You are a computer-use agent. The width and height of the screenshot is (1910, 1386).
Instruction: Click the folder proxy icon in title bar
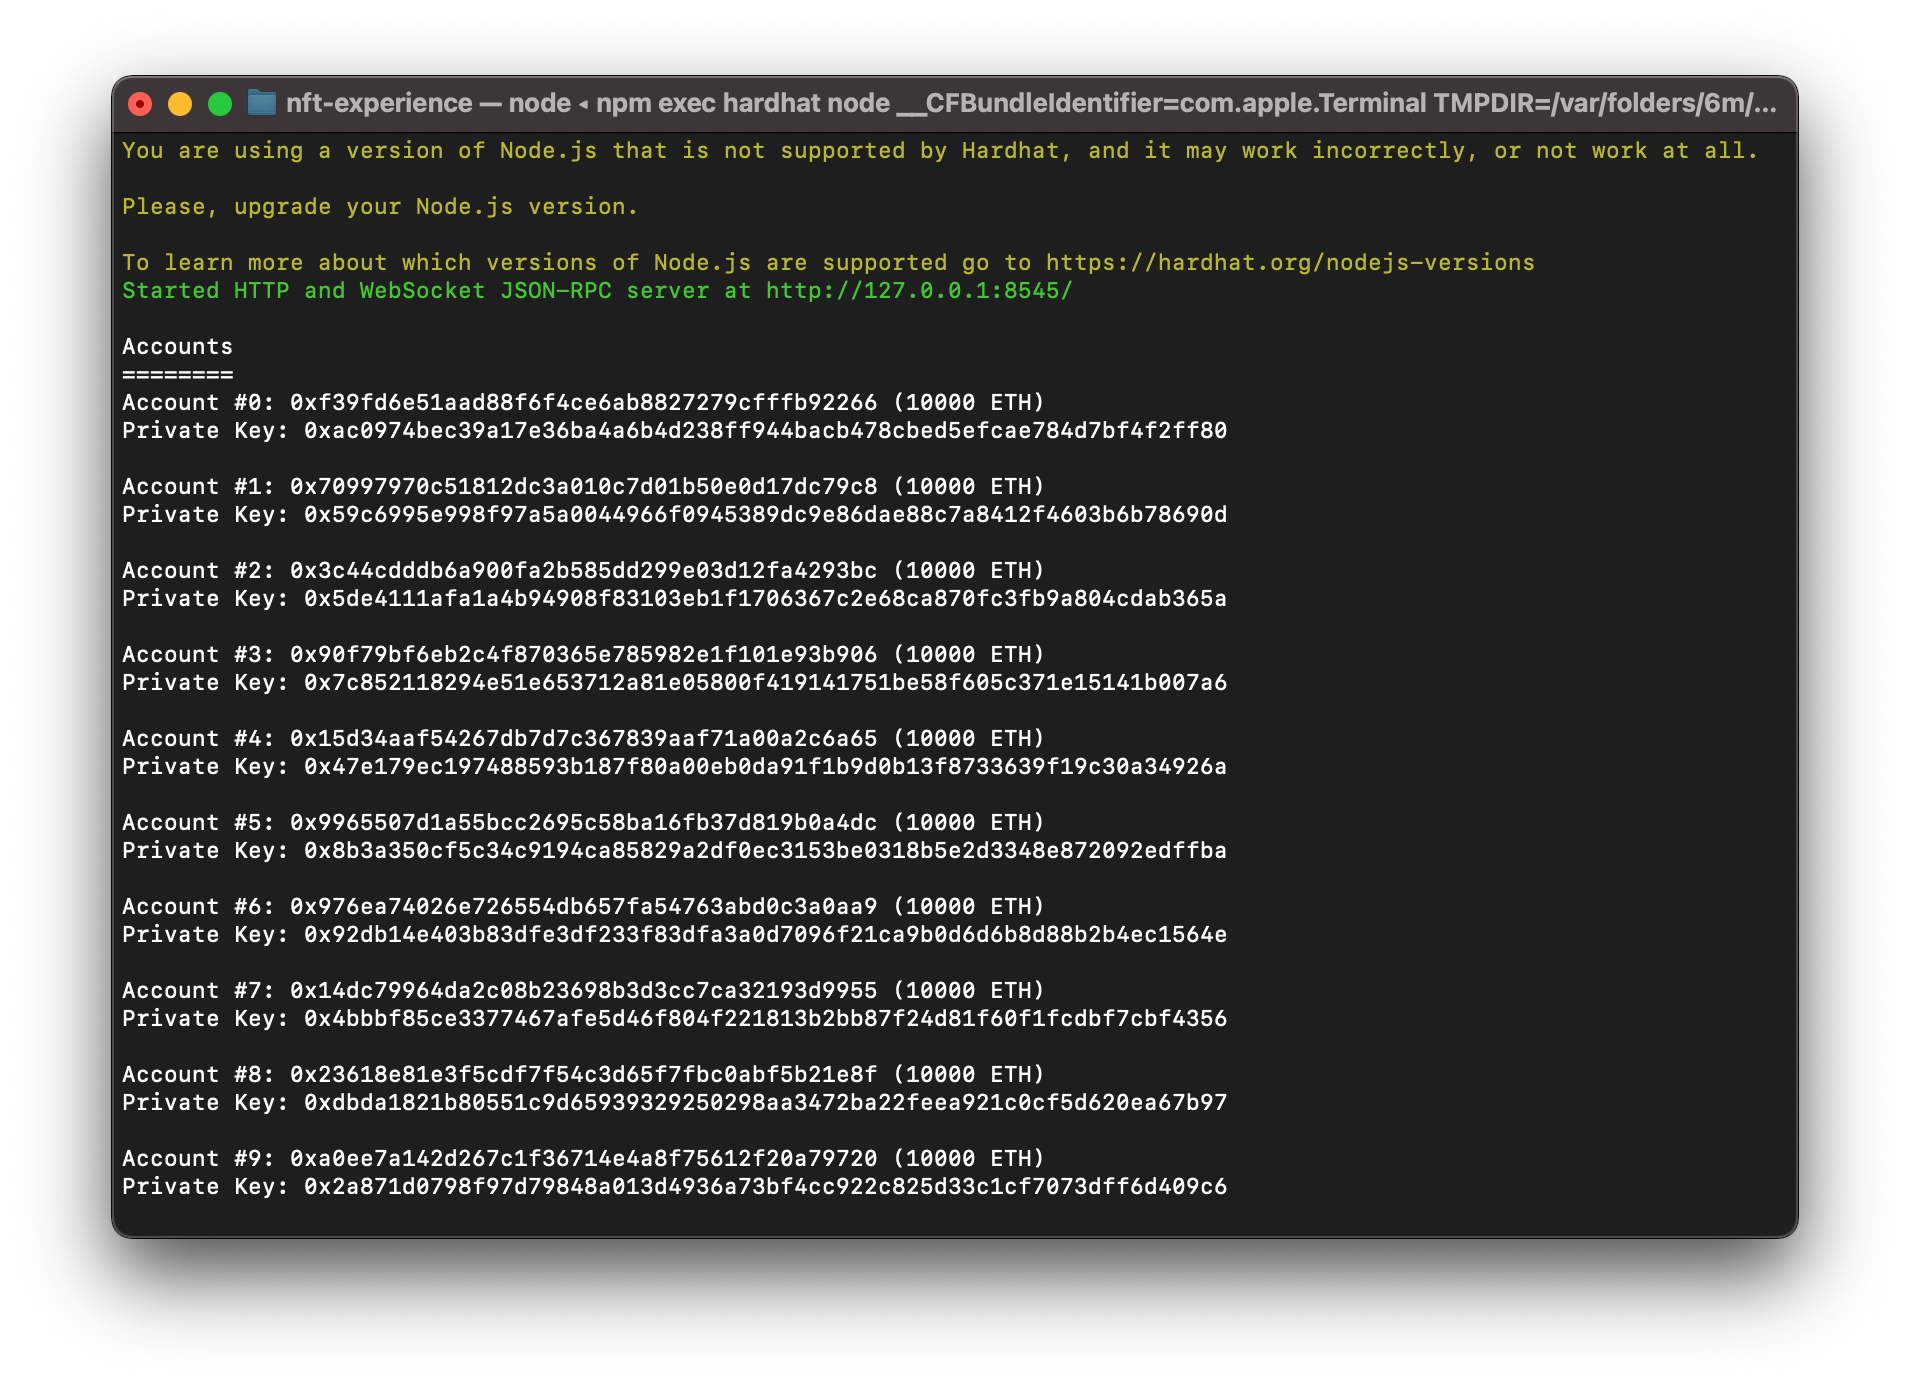pyautogui.click(x=262, y=103)
